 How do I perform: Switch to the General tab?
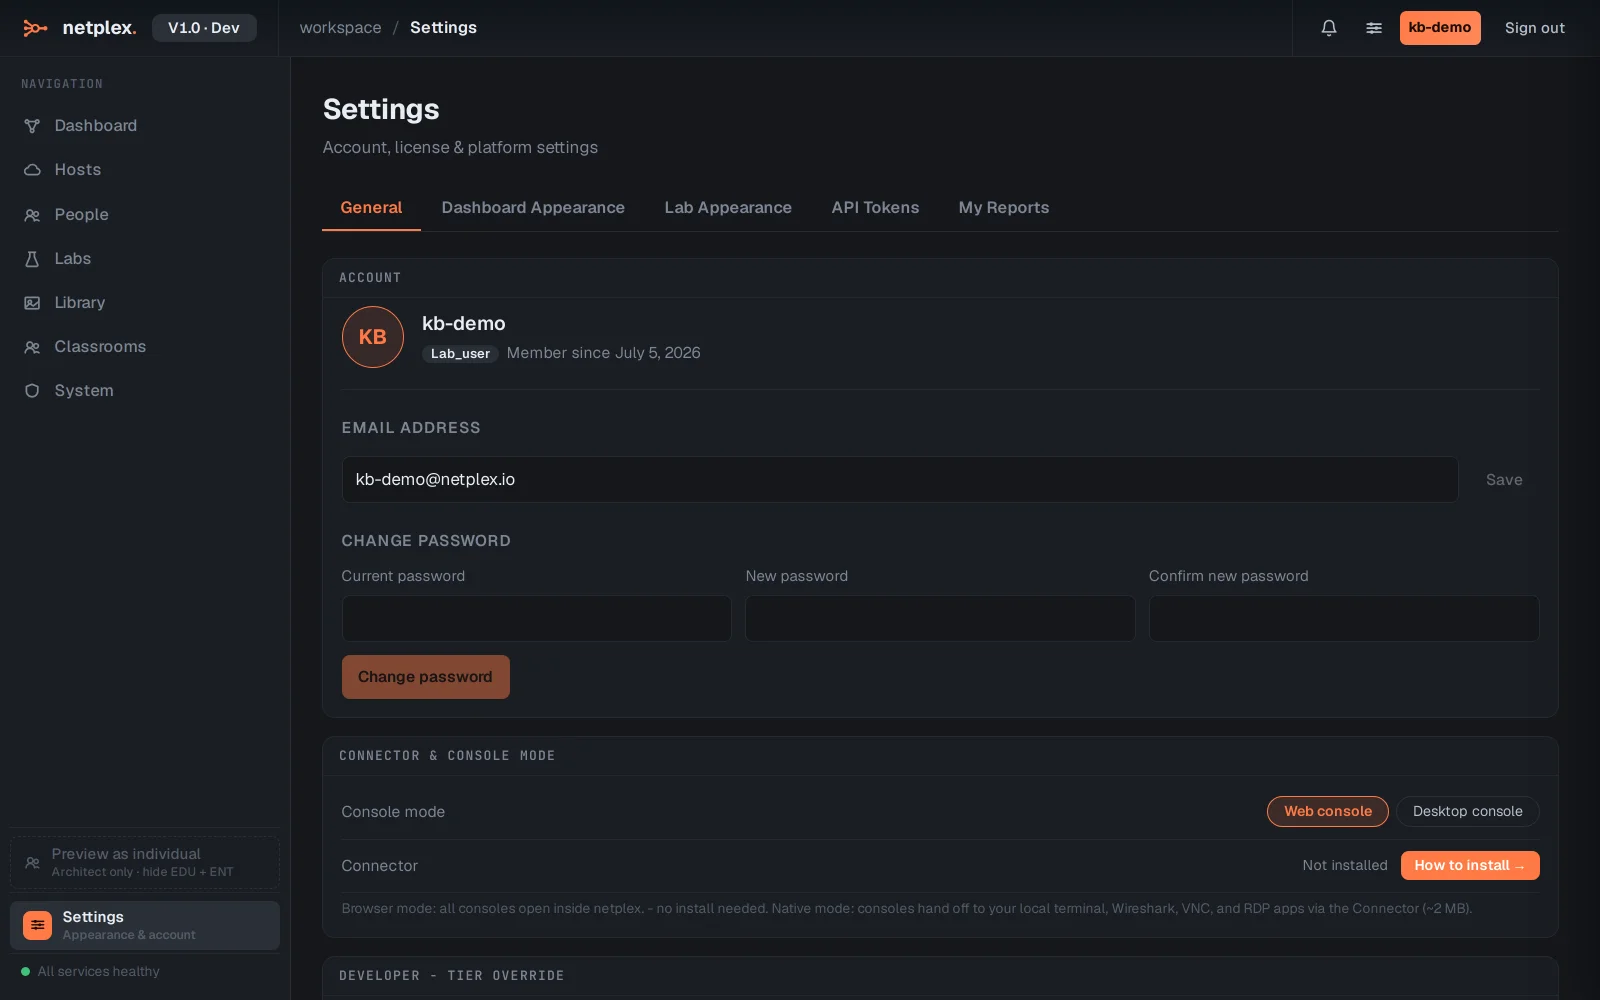371,208
